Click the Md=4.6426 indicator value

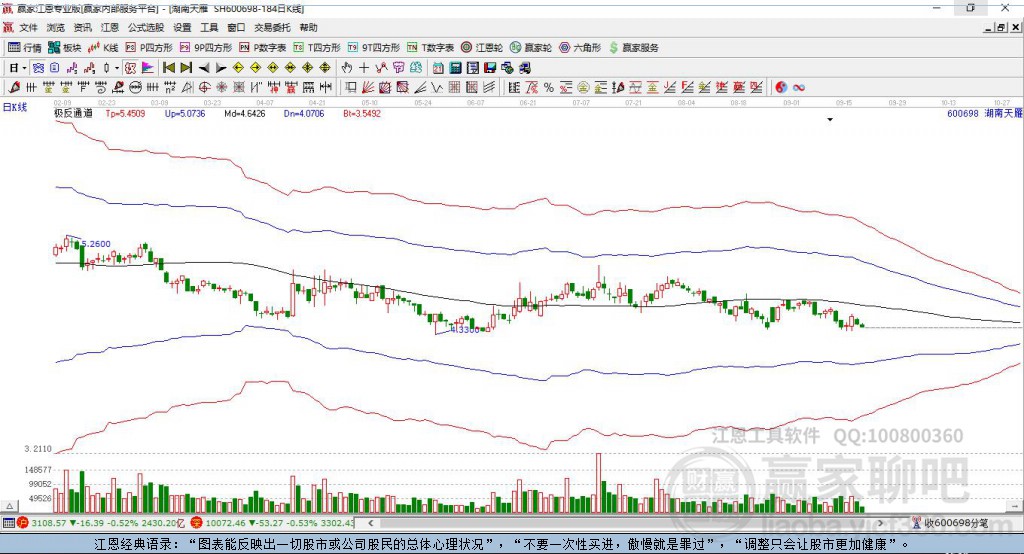[245, 113]
